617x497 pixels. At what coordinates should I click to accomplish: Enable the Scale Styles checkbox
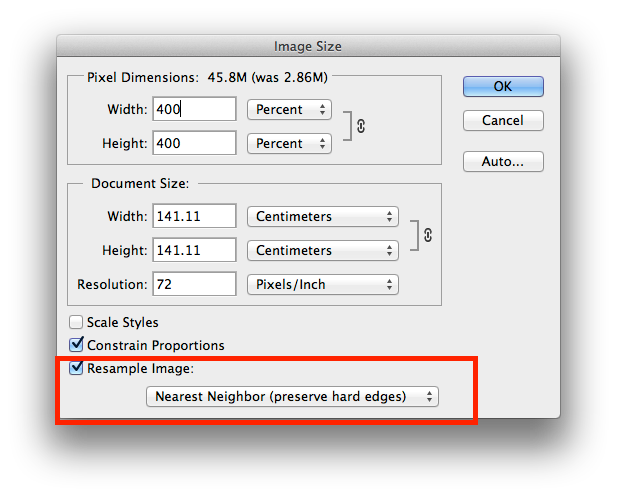click(x=76, y=323)
